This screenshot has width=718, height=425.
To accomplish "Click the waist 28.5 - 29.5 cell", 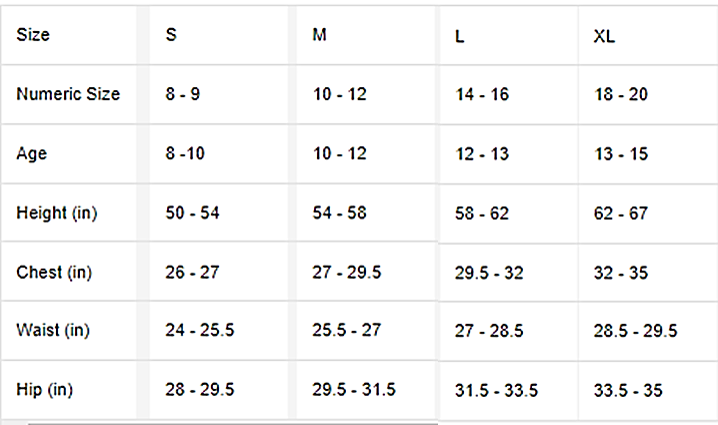I will point(635,331).
